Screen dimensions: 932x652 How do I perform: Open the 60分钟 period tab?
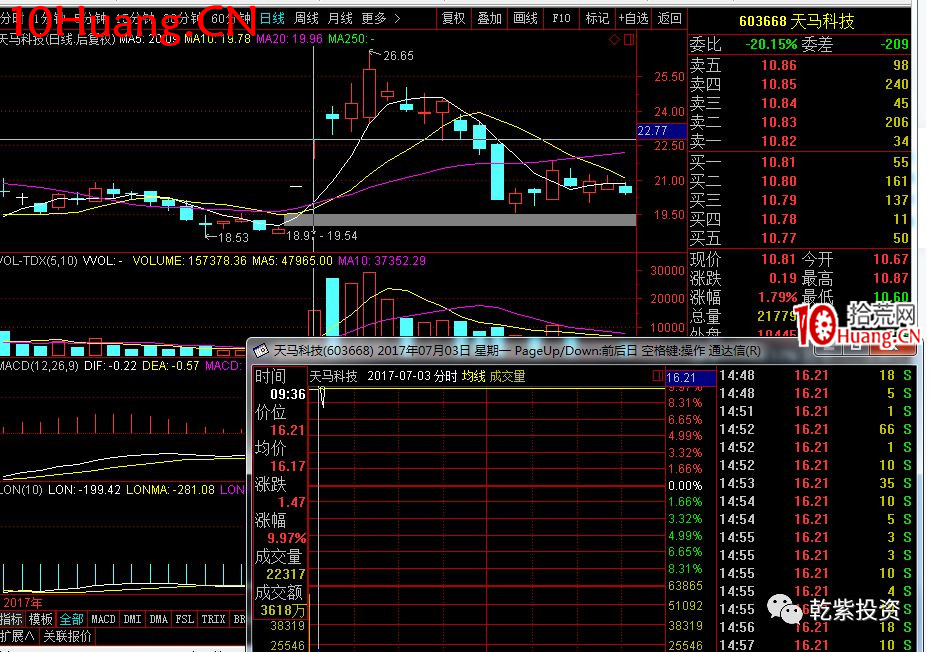231,18
